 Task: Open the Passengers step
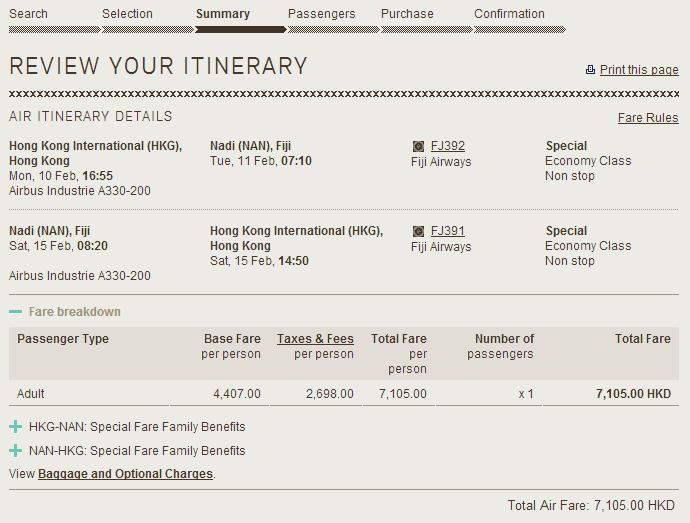click(321, 14)
